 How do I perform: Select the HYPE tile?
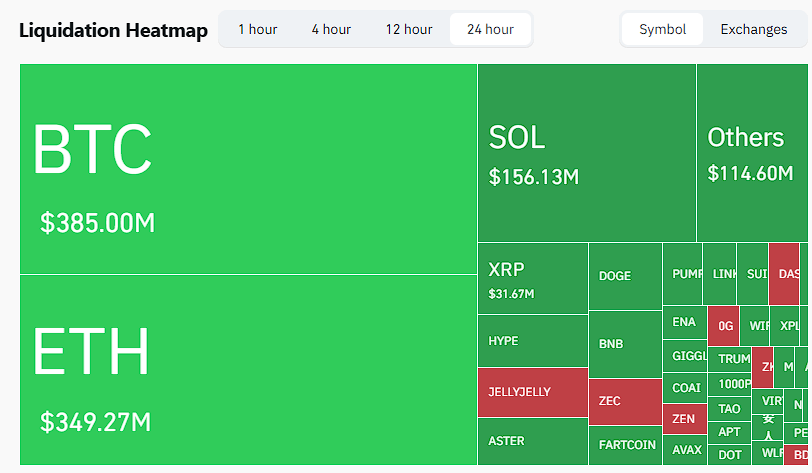coord(532,342)
